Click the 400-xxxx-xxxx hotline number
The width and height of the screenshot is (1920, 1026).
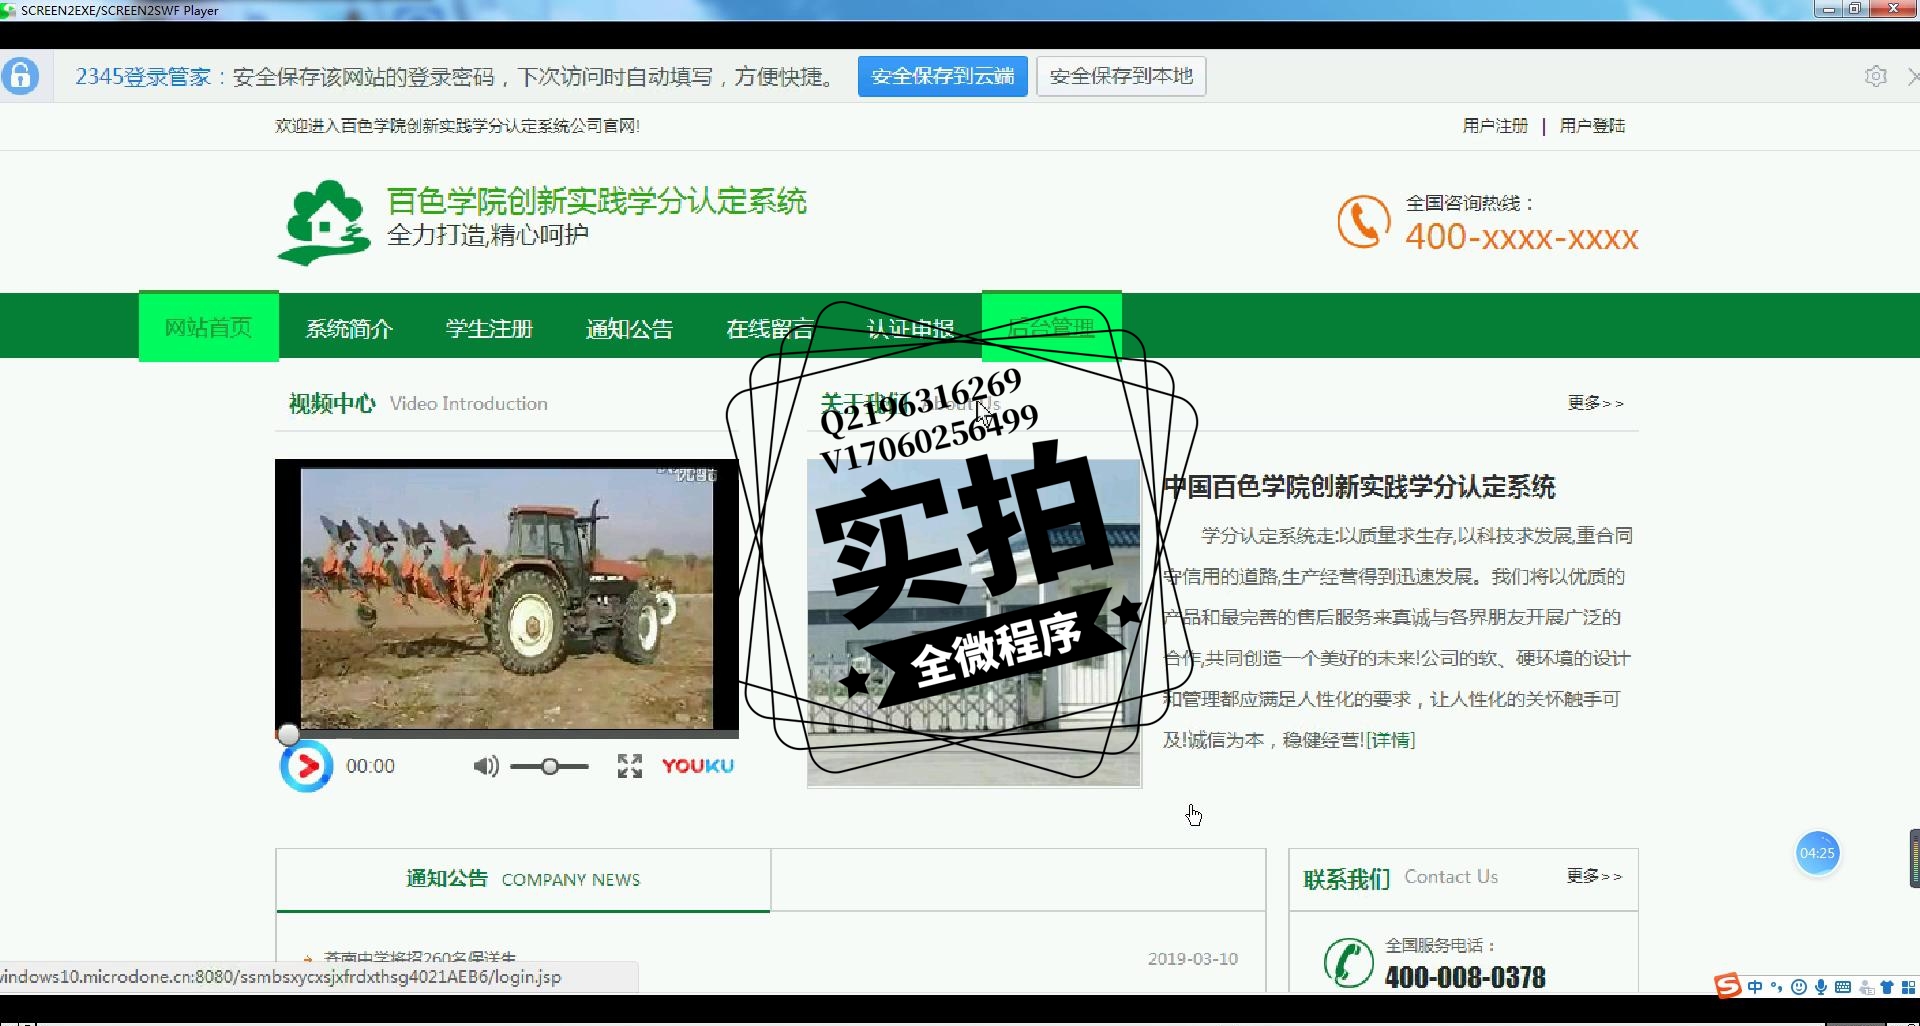[1522, 237]
